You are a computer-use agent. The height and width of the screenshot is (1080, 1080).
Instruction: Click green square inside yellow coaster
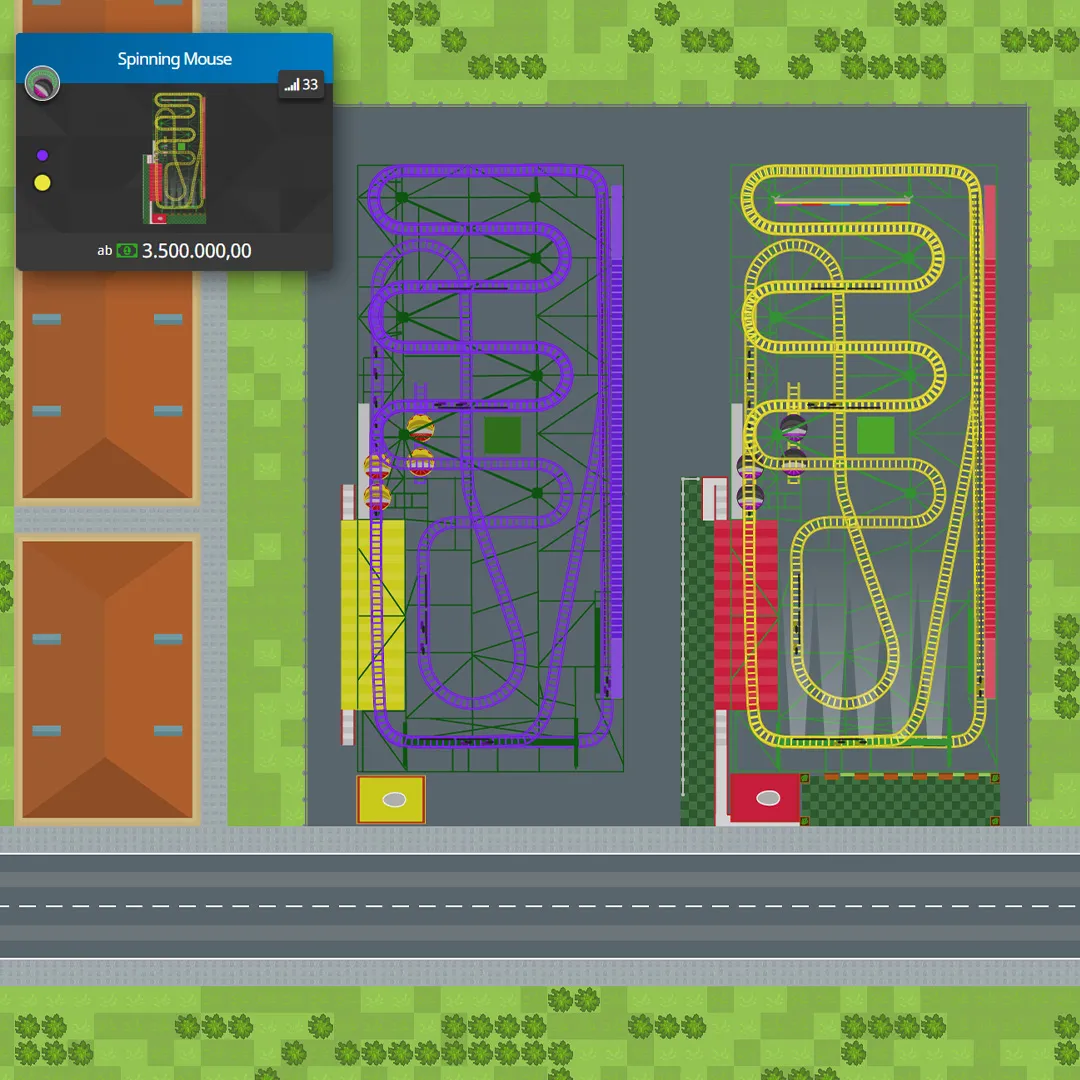(x=875, y=435)
